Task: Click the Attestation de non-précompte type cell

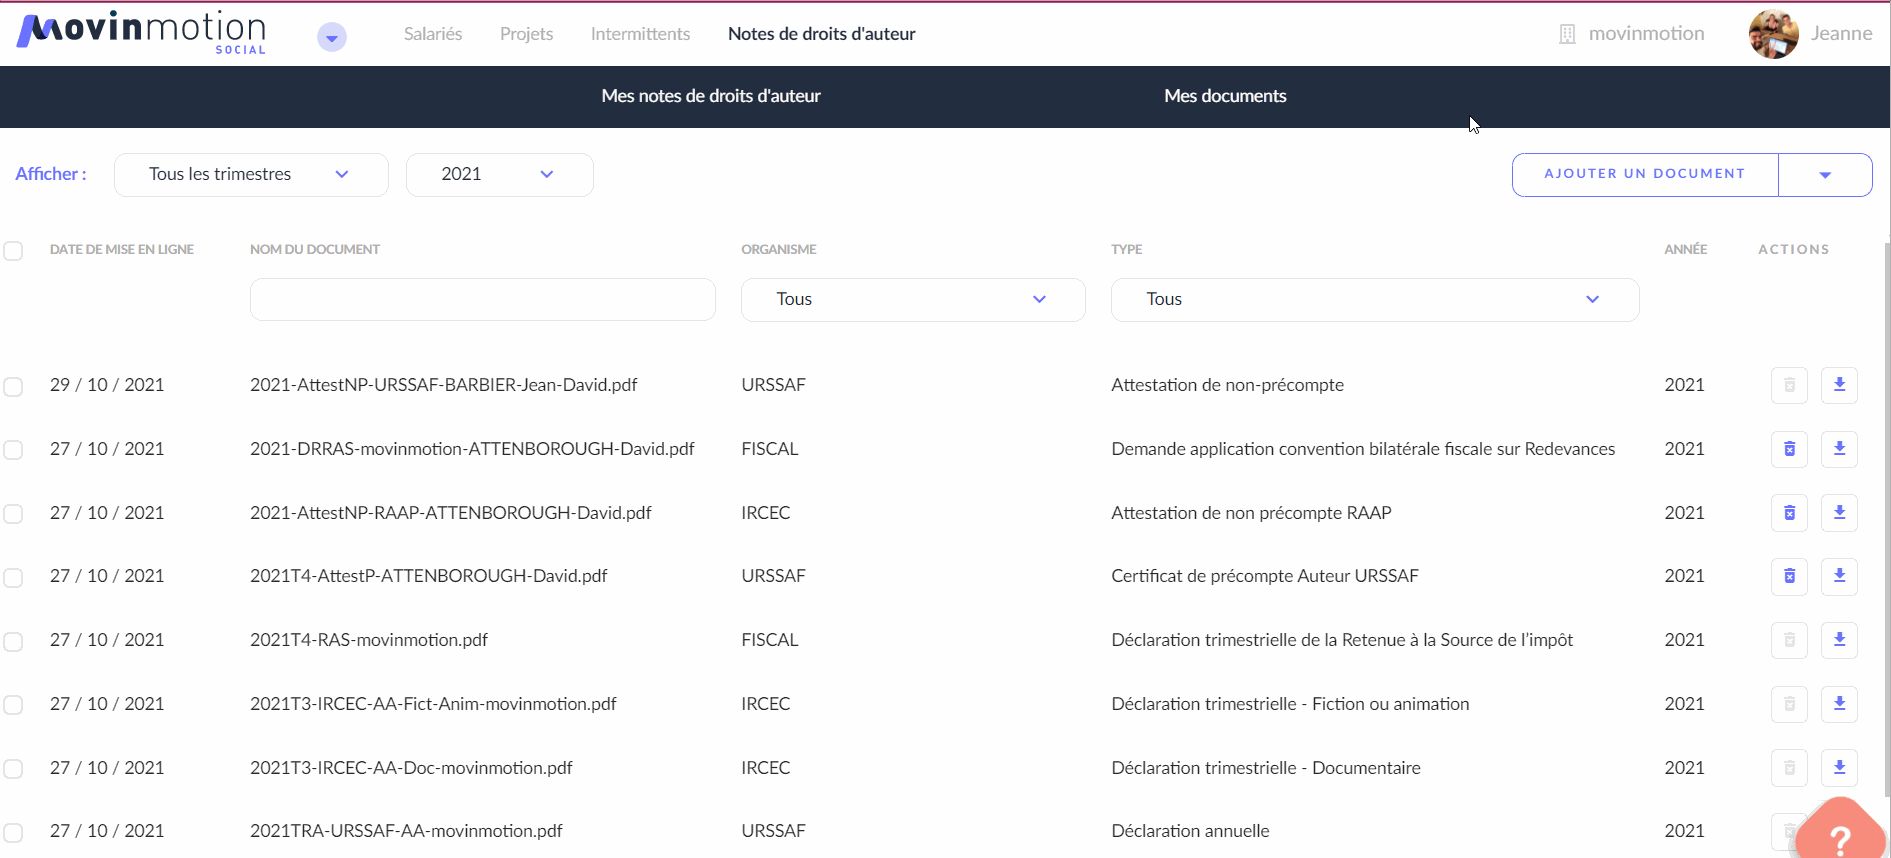Action: [1228, 385]
